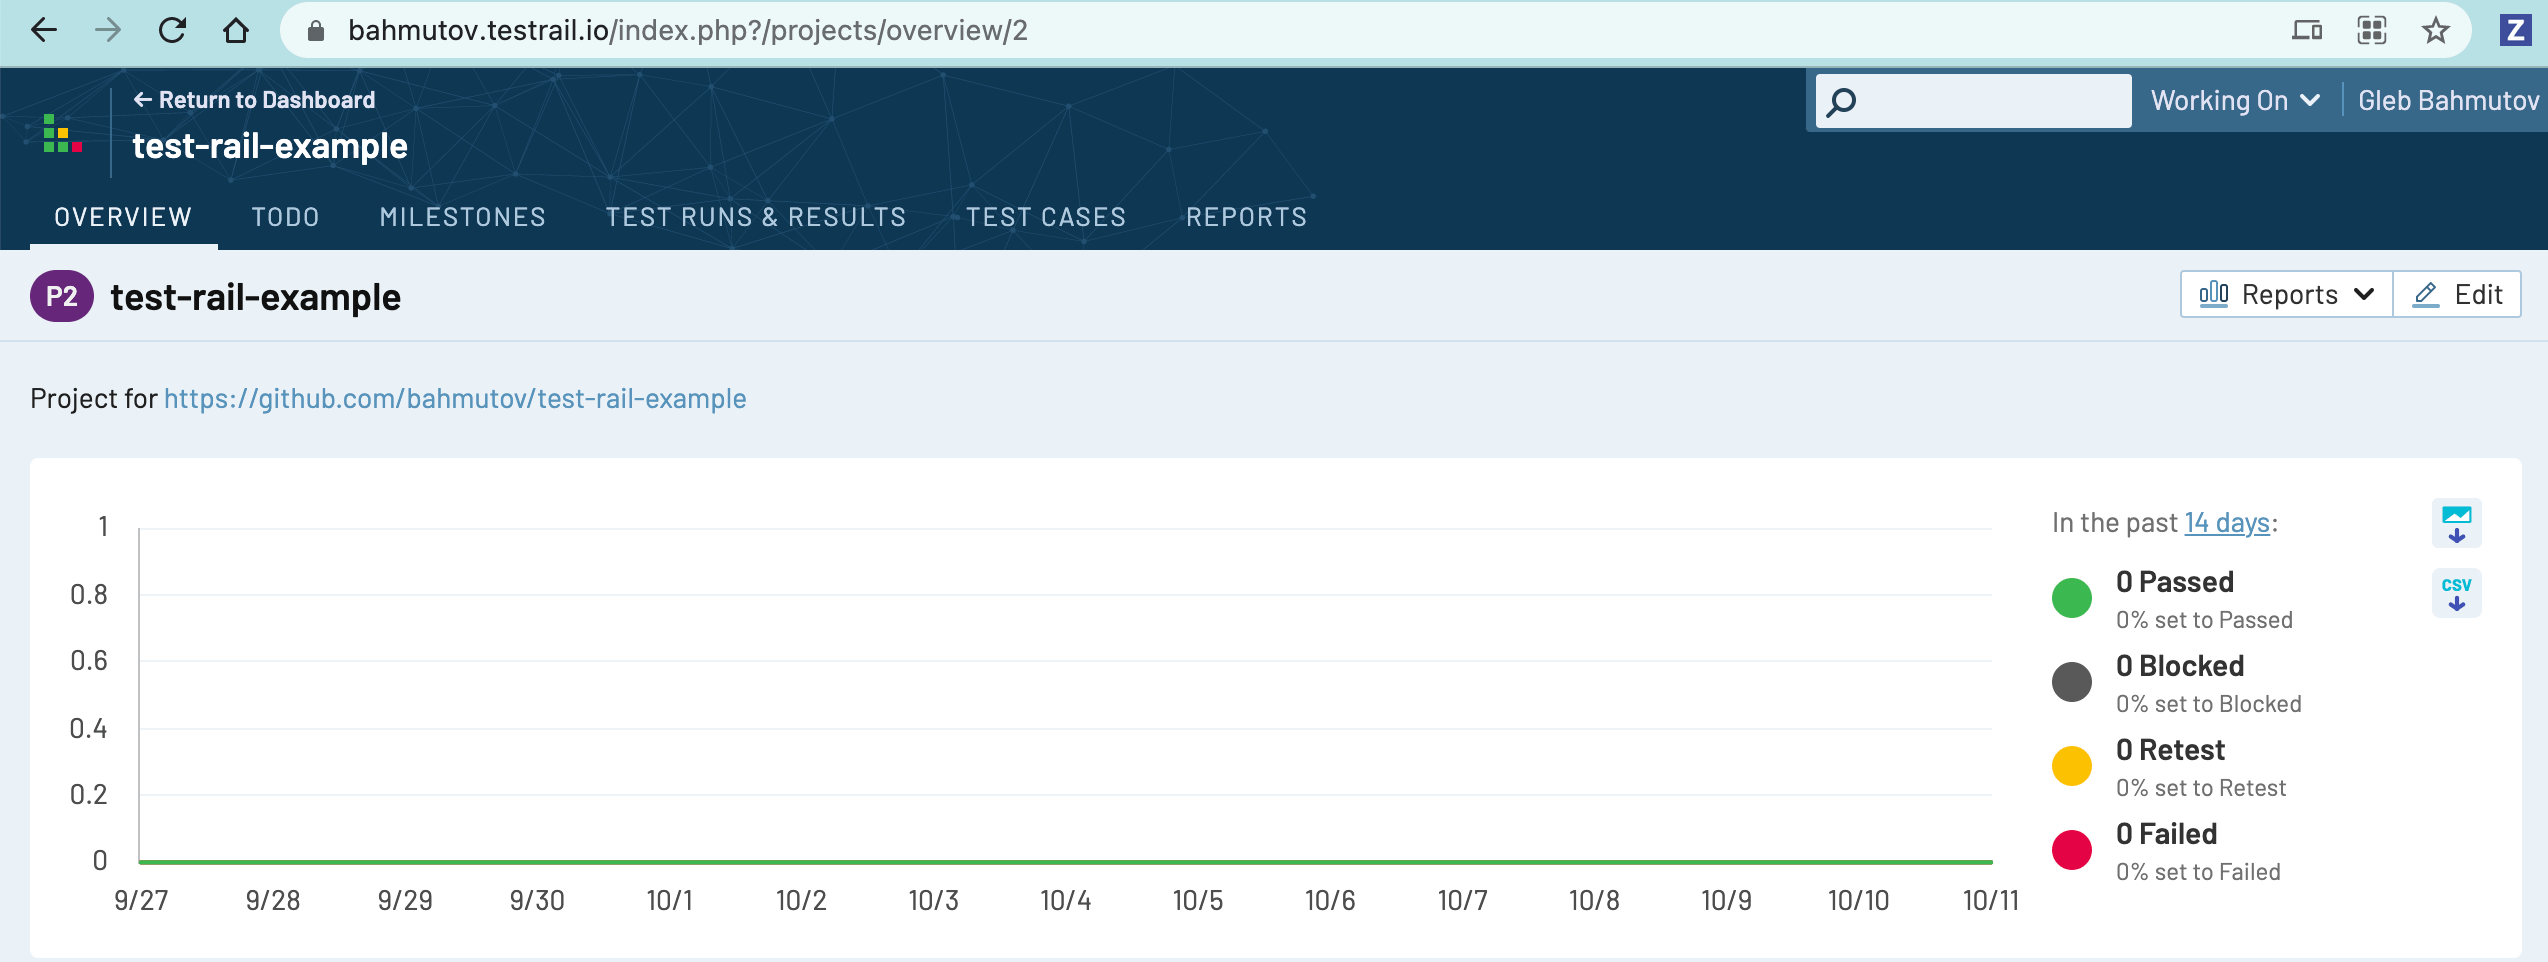Open the Gleb Bahmutov user menu

pos(2450,100)
